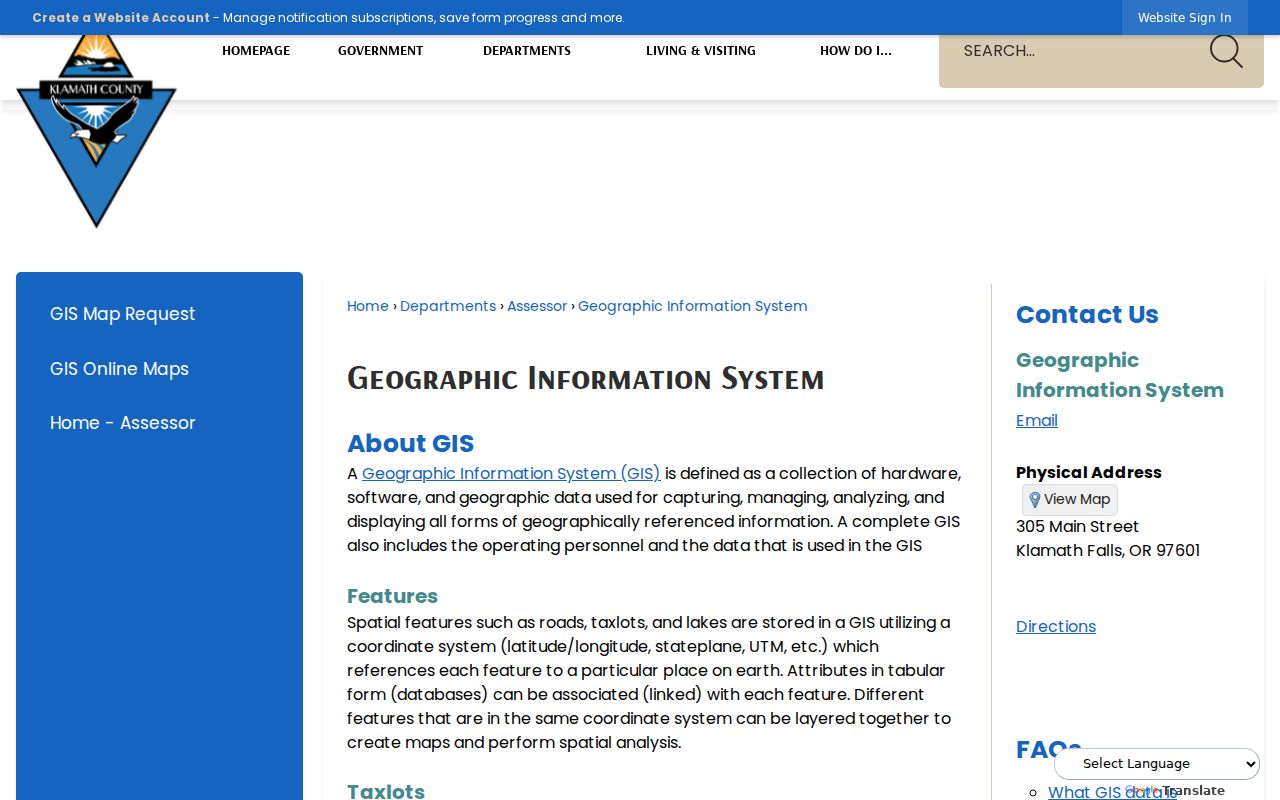Open the Living & Visiting menu

[x=701, y=51]
